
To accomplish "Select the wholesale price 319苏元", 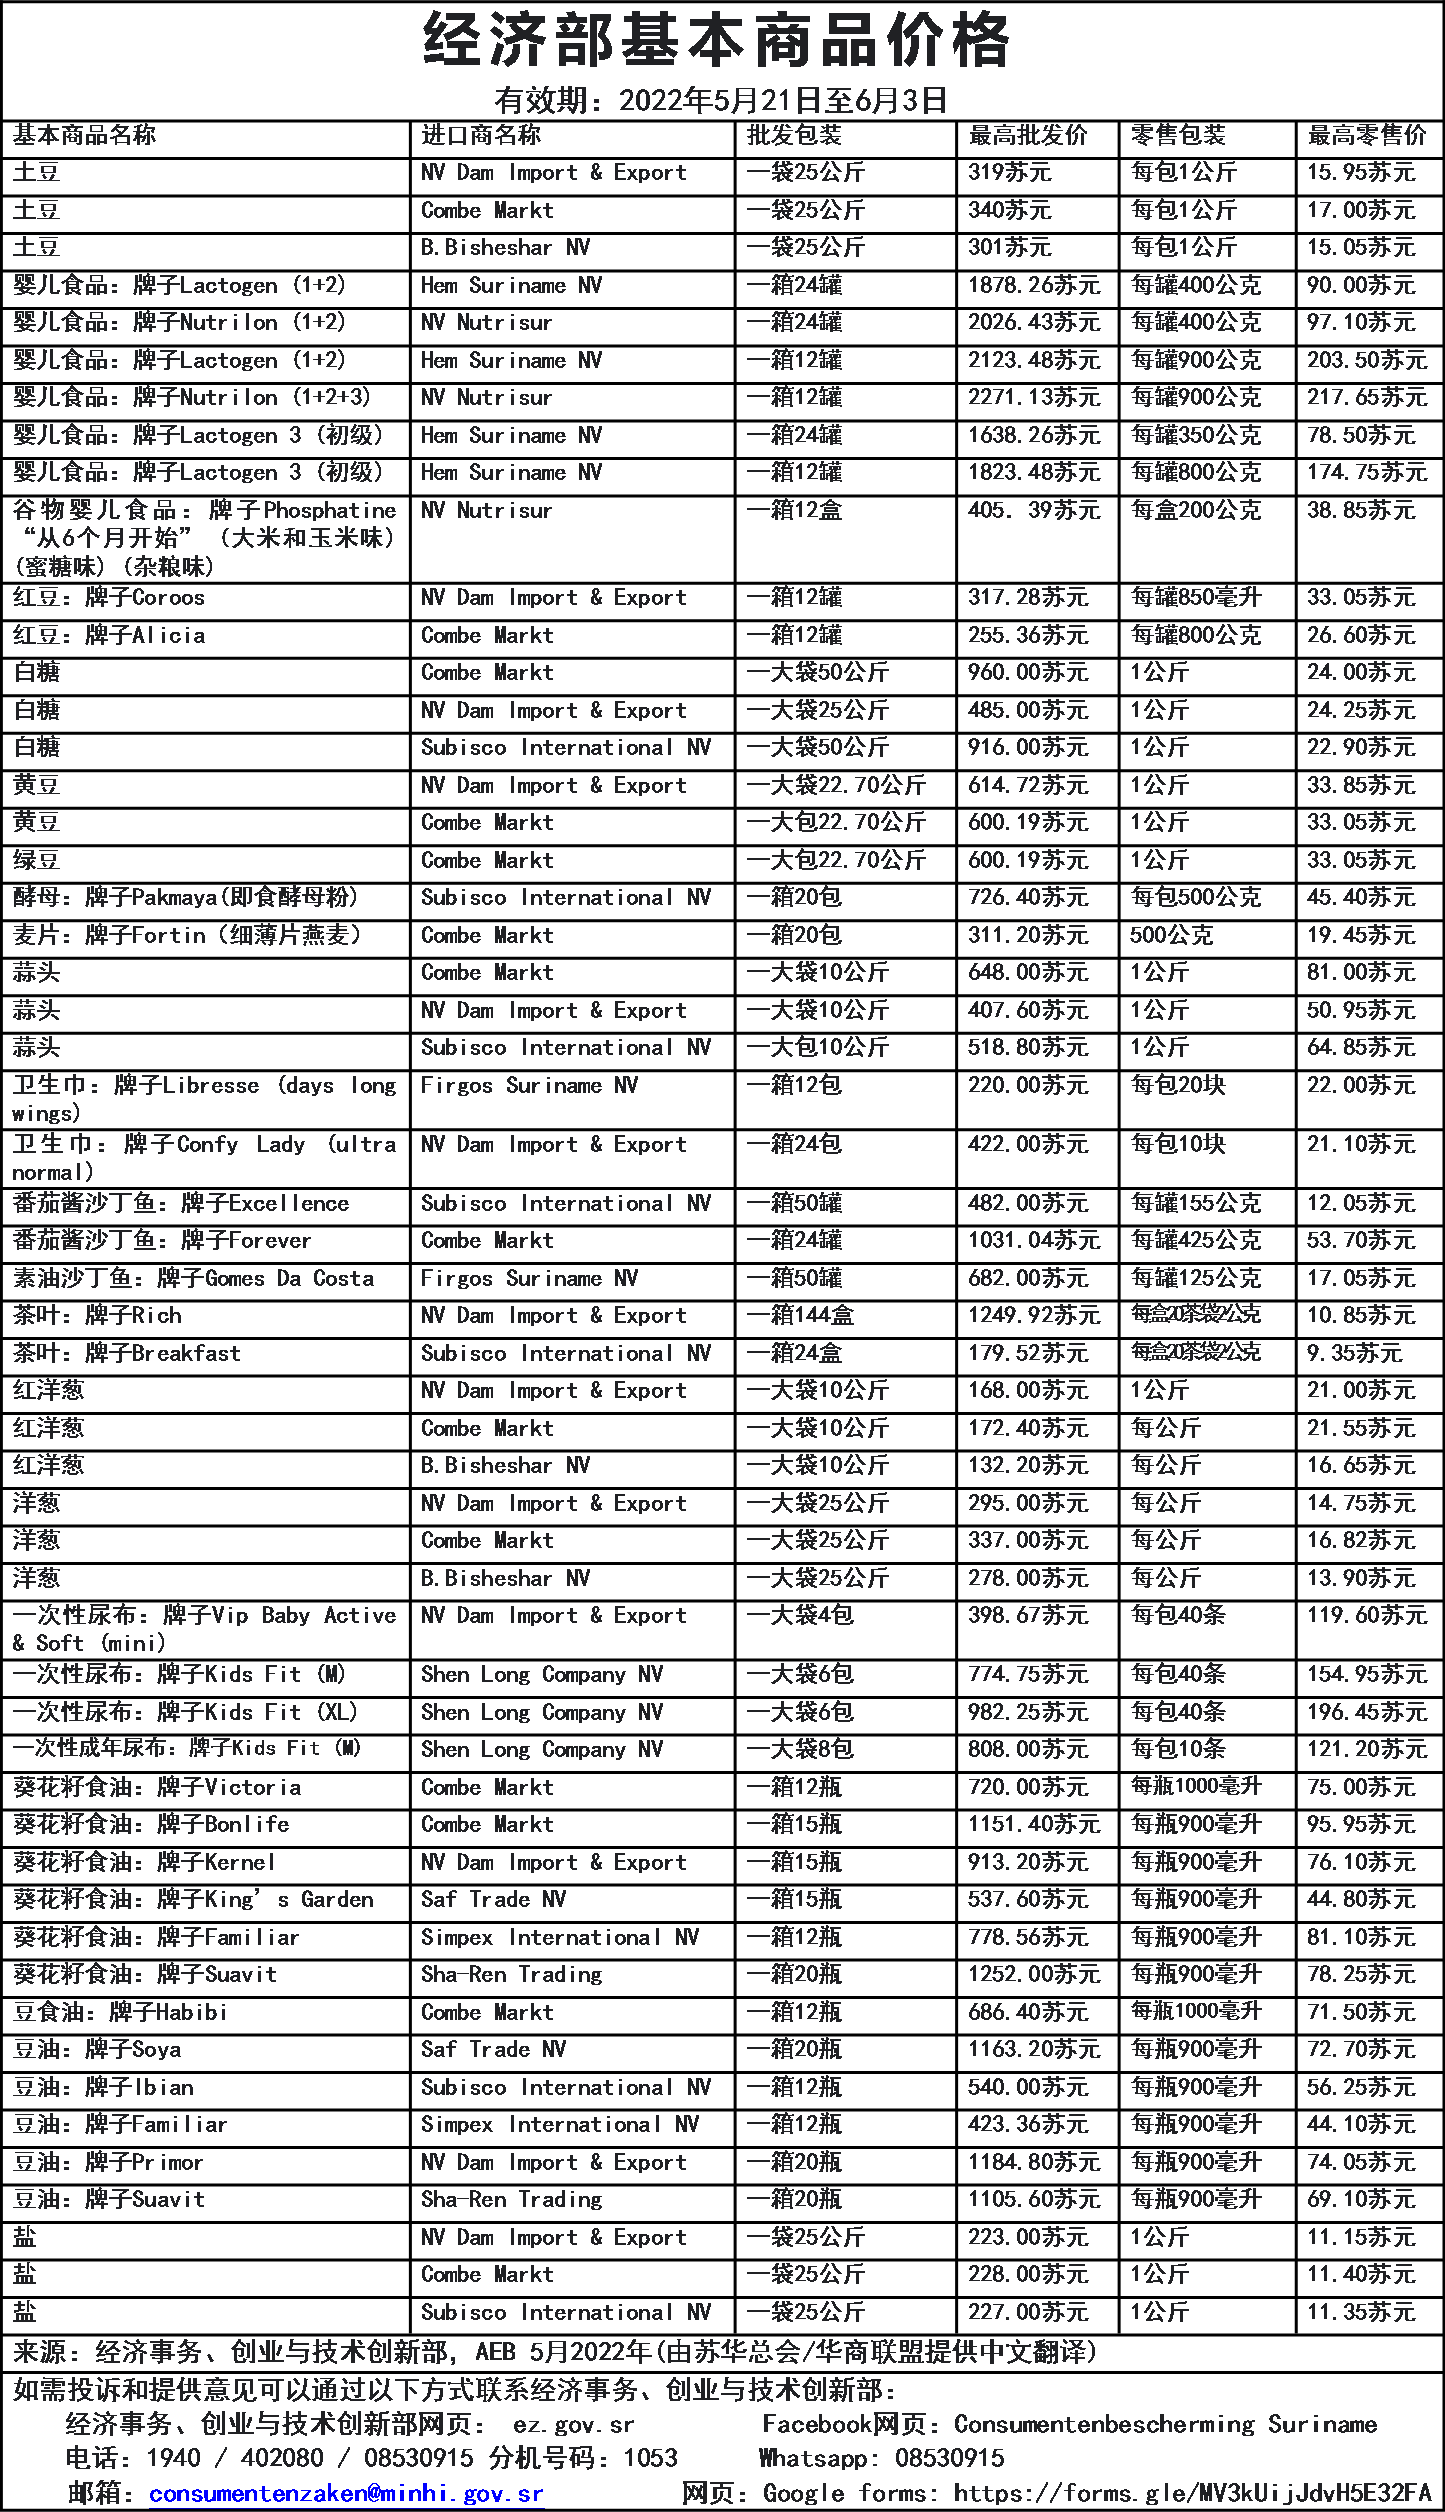I will pyautogui.click(x=1010, y=172).
